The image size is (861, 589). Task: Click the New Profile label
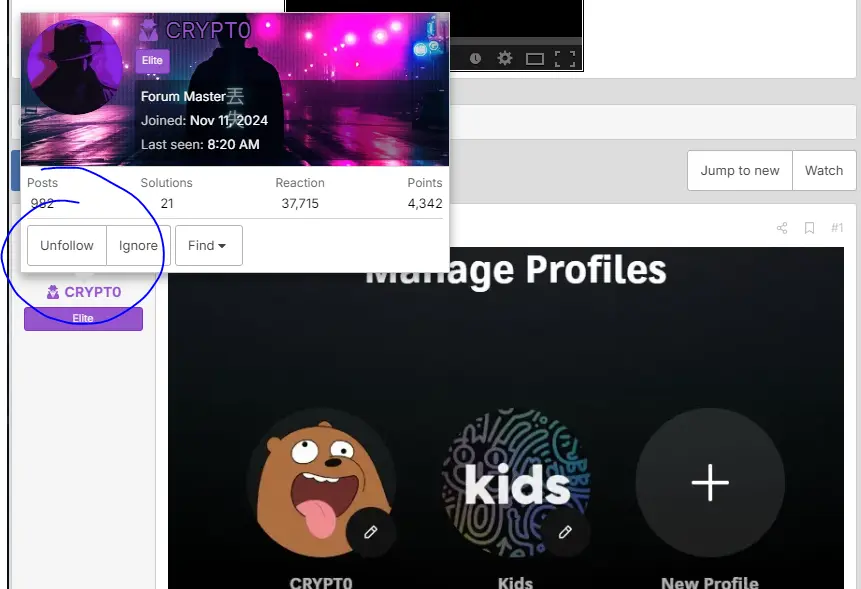tap(709, 582)
